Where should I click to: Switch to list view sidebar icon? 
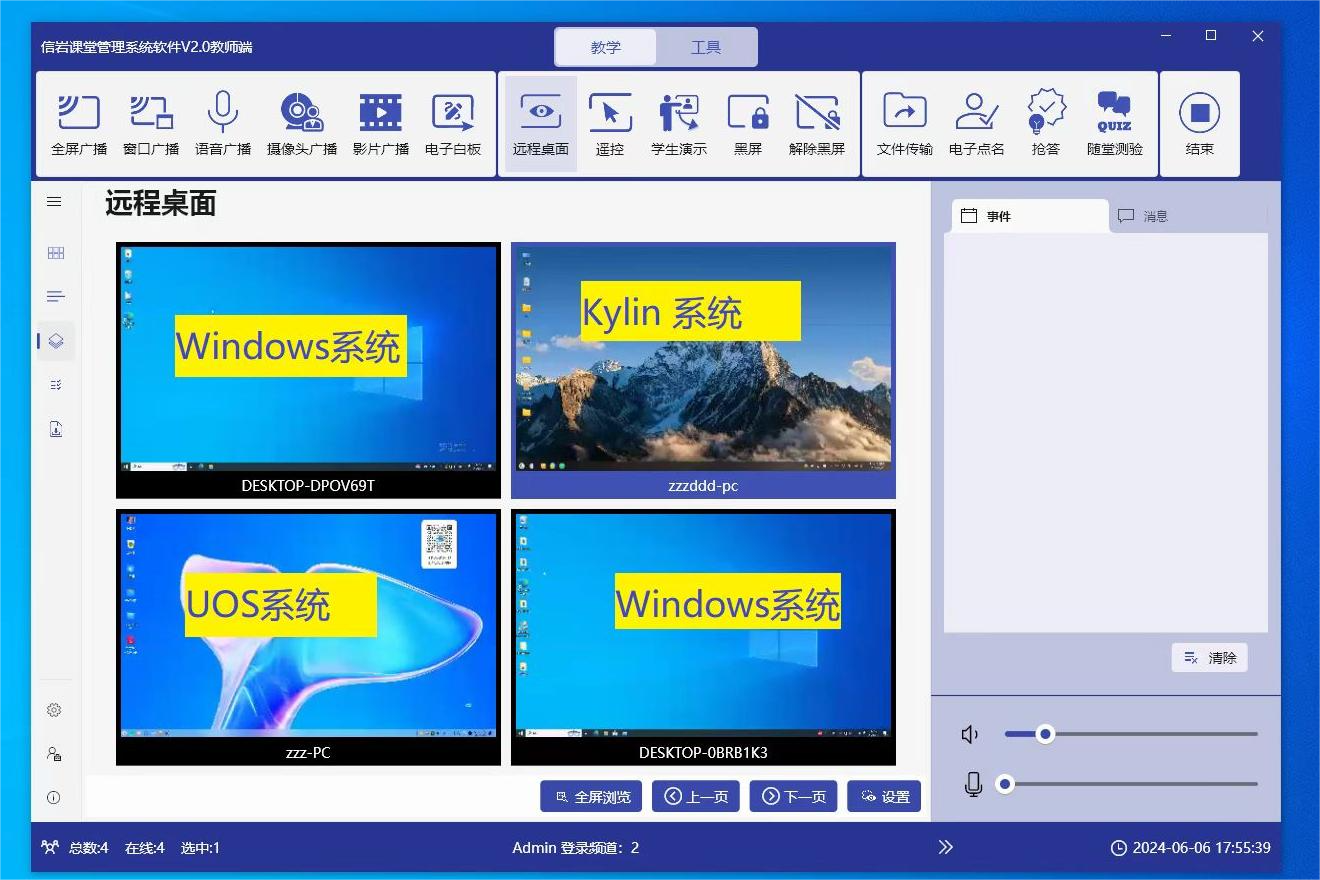(56, 297)
